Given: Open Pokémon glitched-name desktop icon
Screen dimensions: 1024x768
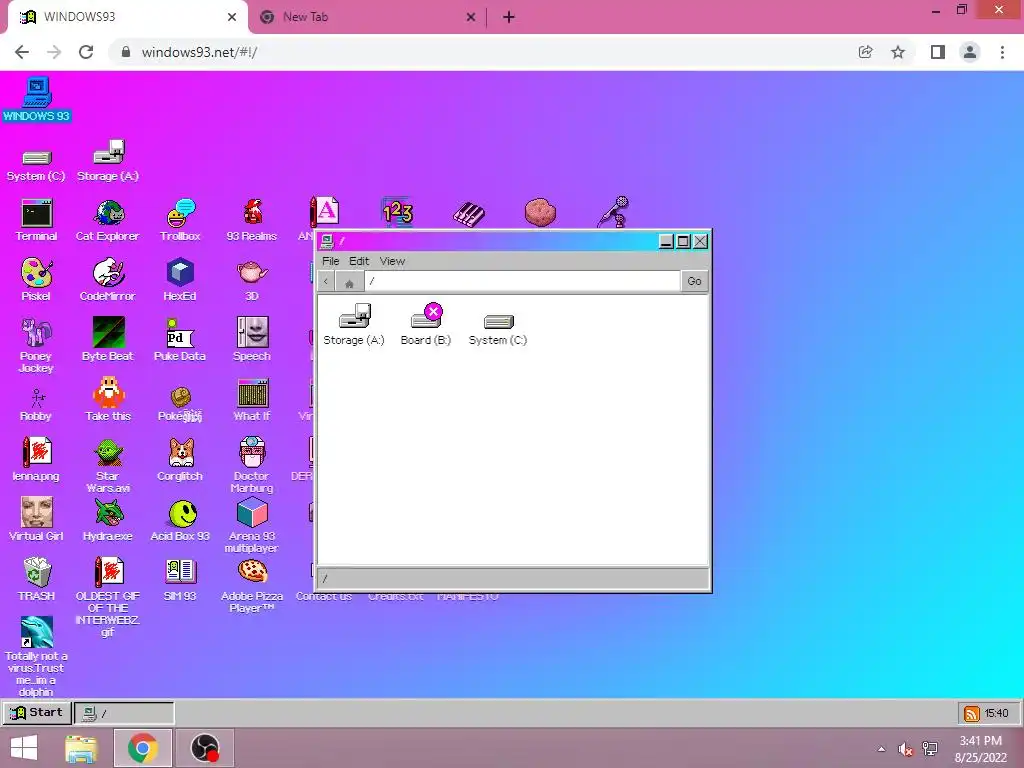Looking at the screenshot, I should click(x=180, y=405).
